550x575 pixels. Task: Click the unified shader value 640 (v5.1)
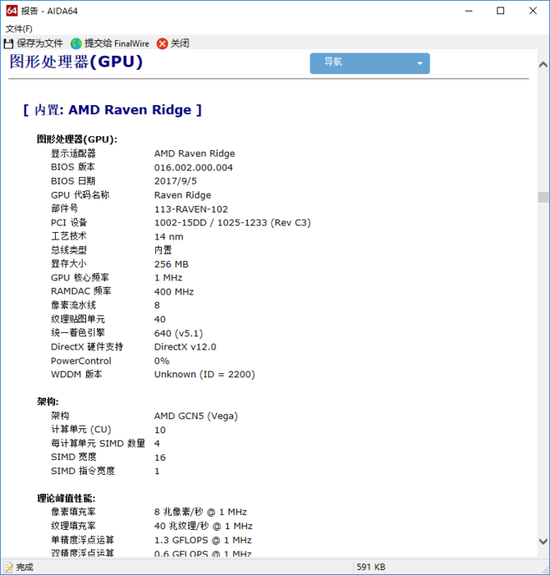pos(179,333)
